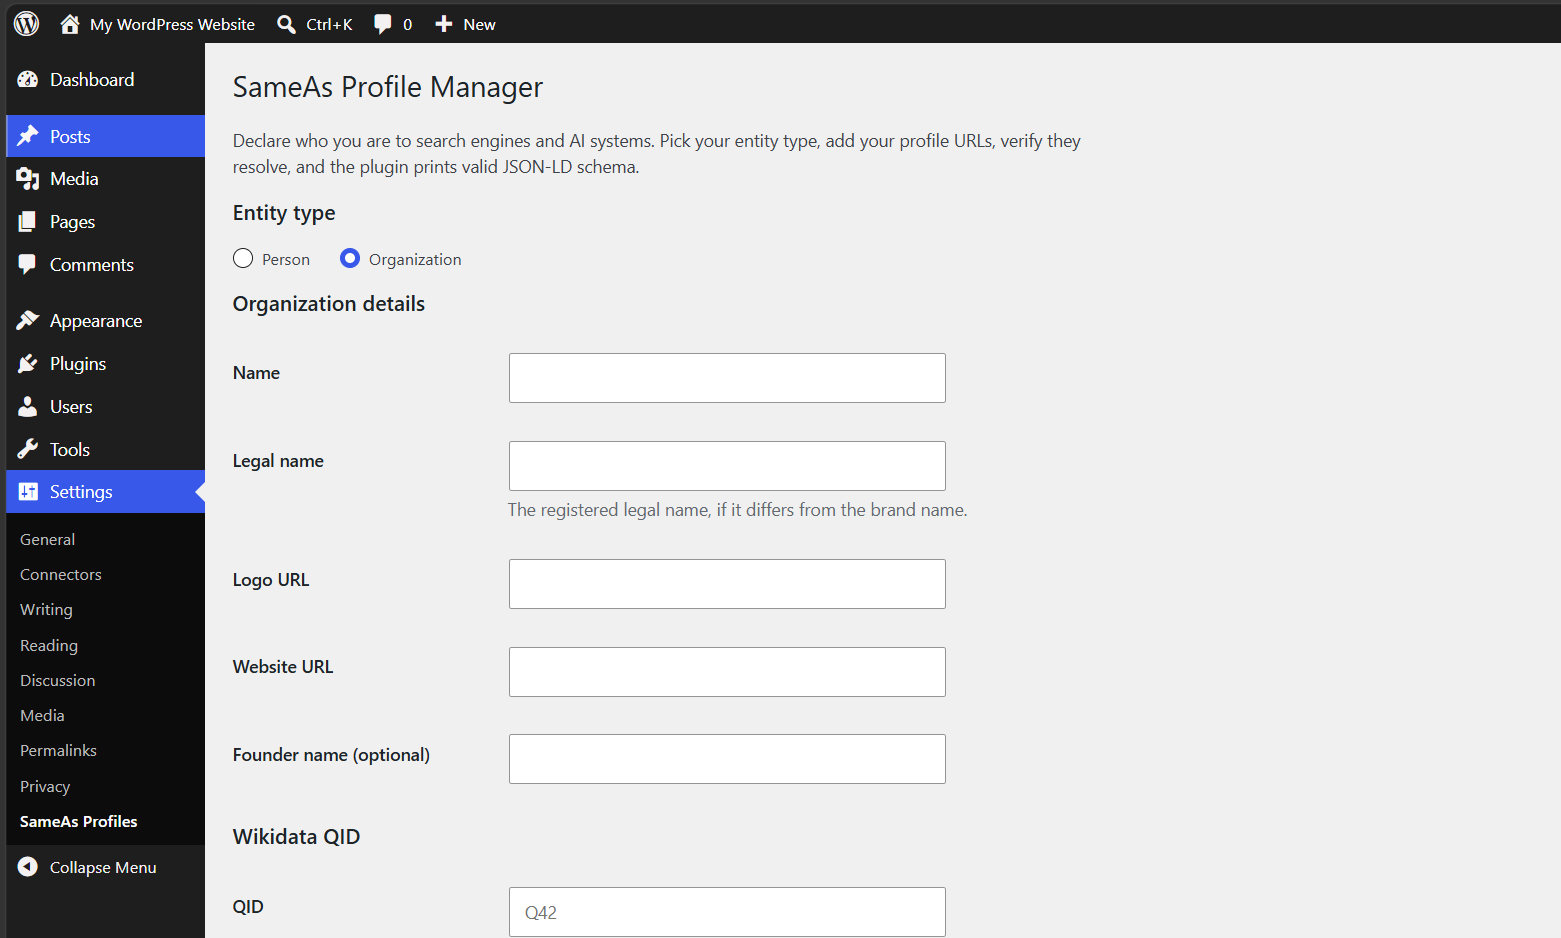Image resolution: width=1561 pixels, height=938 pixels.
Task: Click the Founder name (optional) label
Action: 331,755
